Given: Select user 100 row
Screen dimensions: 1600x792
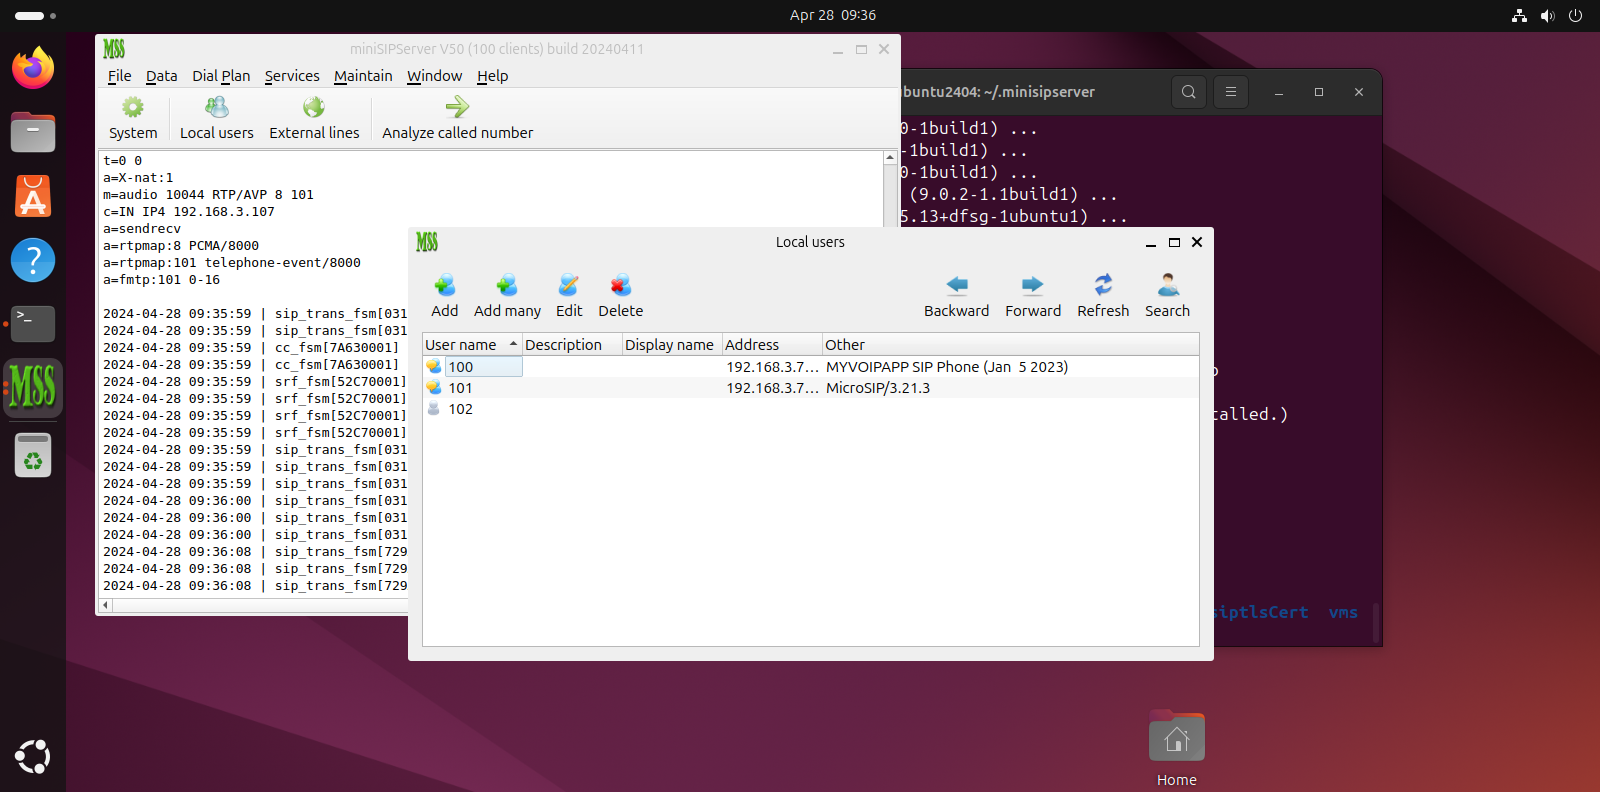Looking at the screenshot, I should point(811,367).
